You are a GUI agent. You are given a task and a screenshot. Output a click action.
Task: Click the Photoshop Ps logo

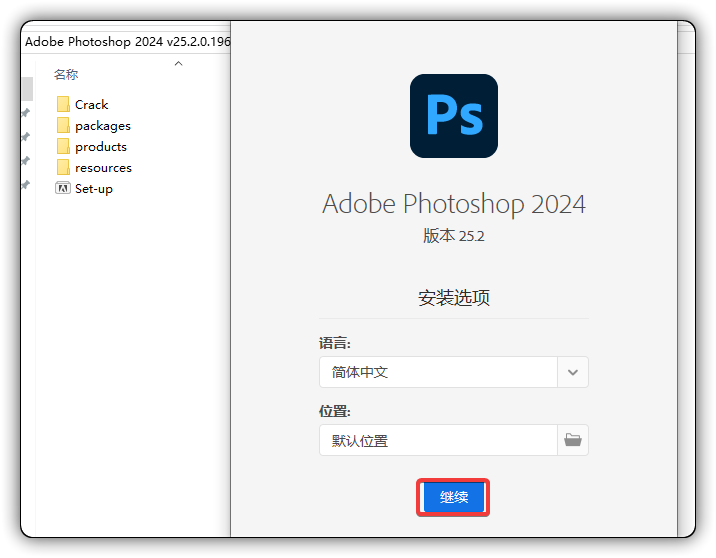(x=454, y=116)
